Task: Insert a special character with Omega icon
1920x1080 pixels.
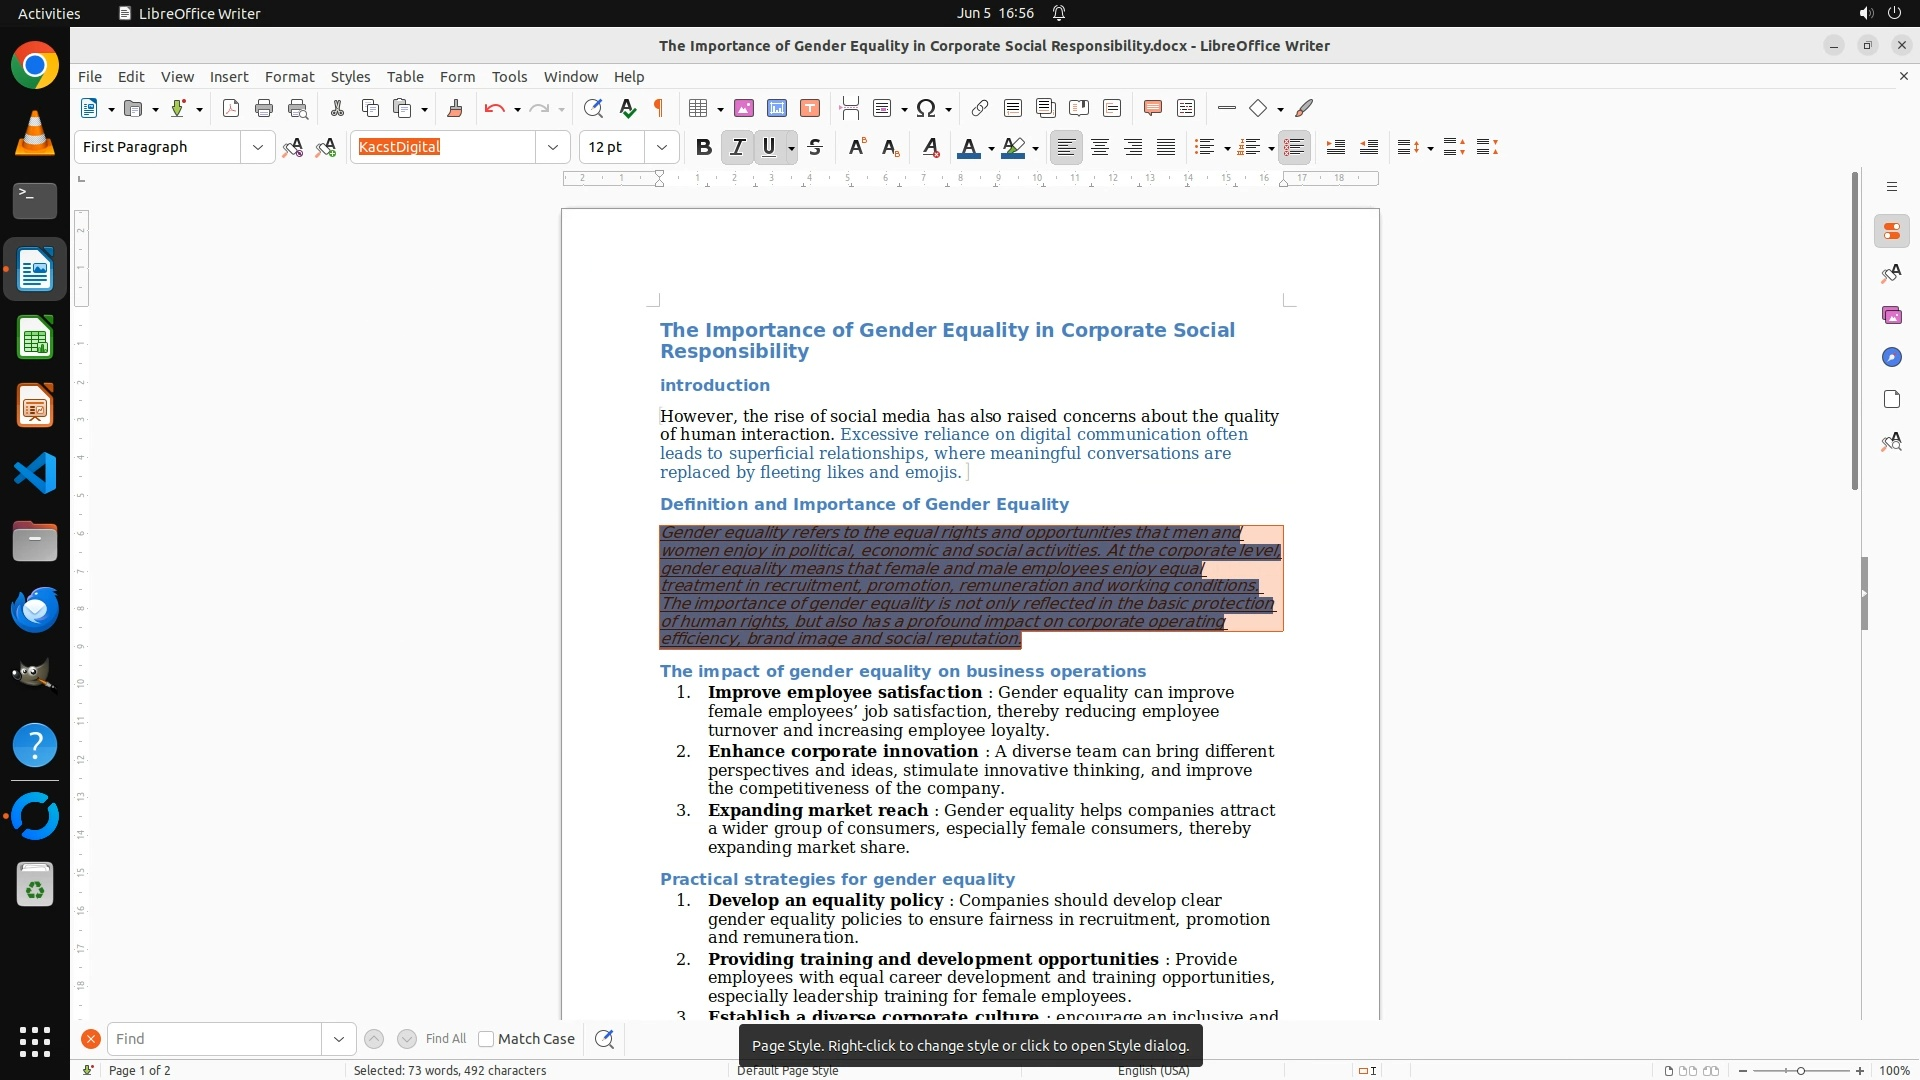Action: [x=926, y=109]
